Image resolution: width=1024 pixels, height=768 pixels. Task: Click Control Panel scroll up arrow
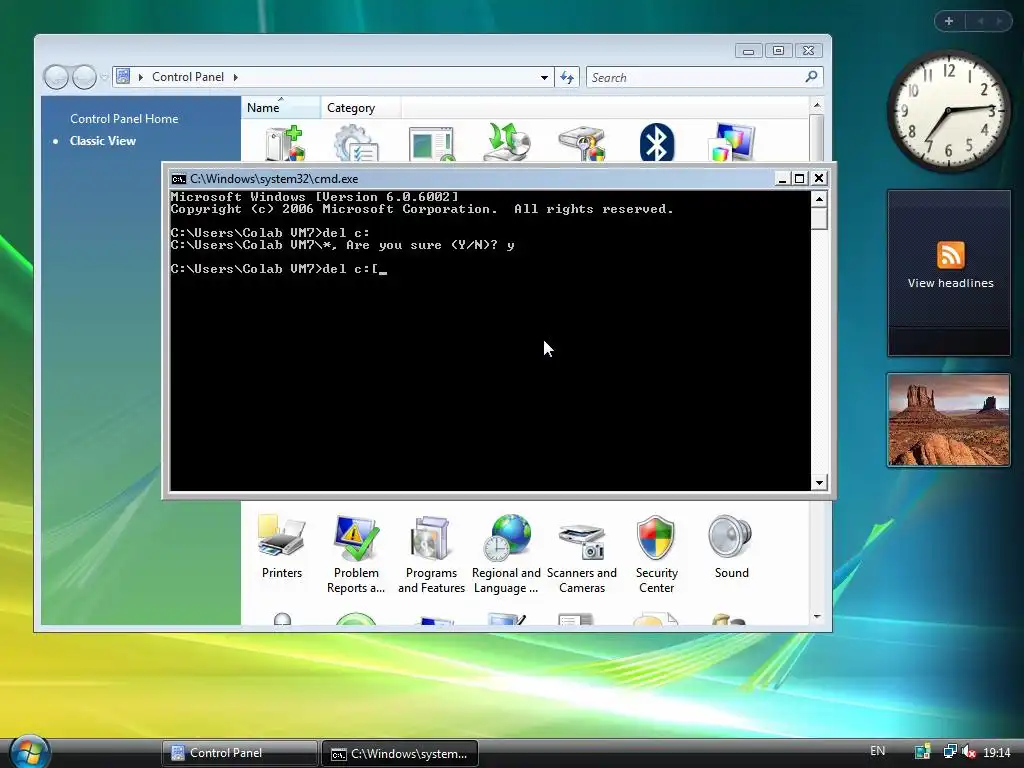tap(817, 105)
